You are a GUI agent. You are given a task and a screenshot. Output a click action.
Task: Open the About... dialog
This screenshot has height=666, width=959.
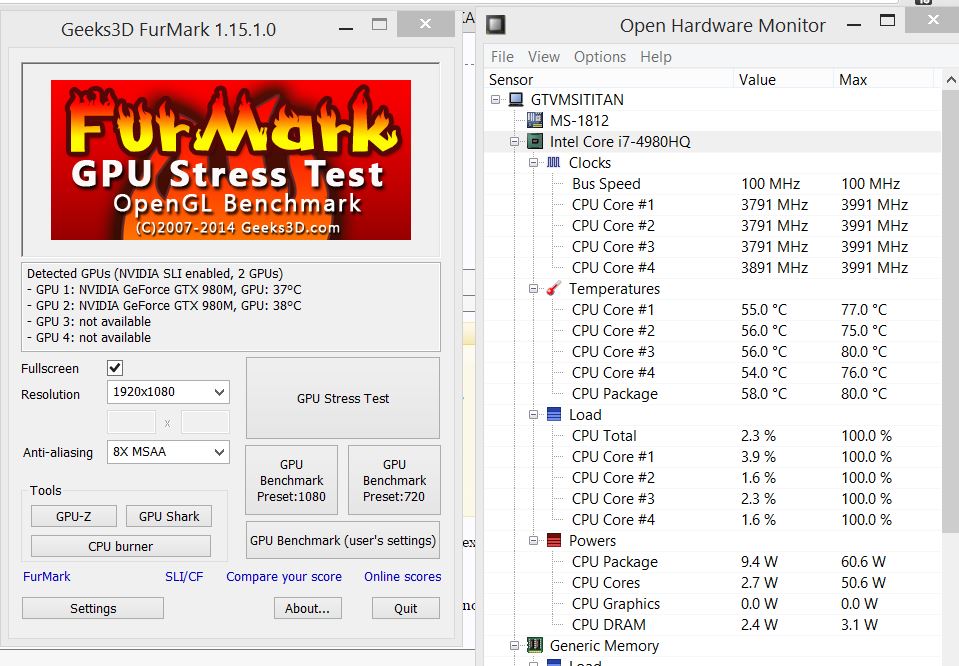pos(307,609)
